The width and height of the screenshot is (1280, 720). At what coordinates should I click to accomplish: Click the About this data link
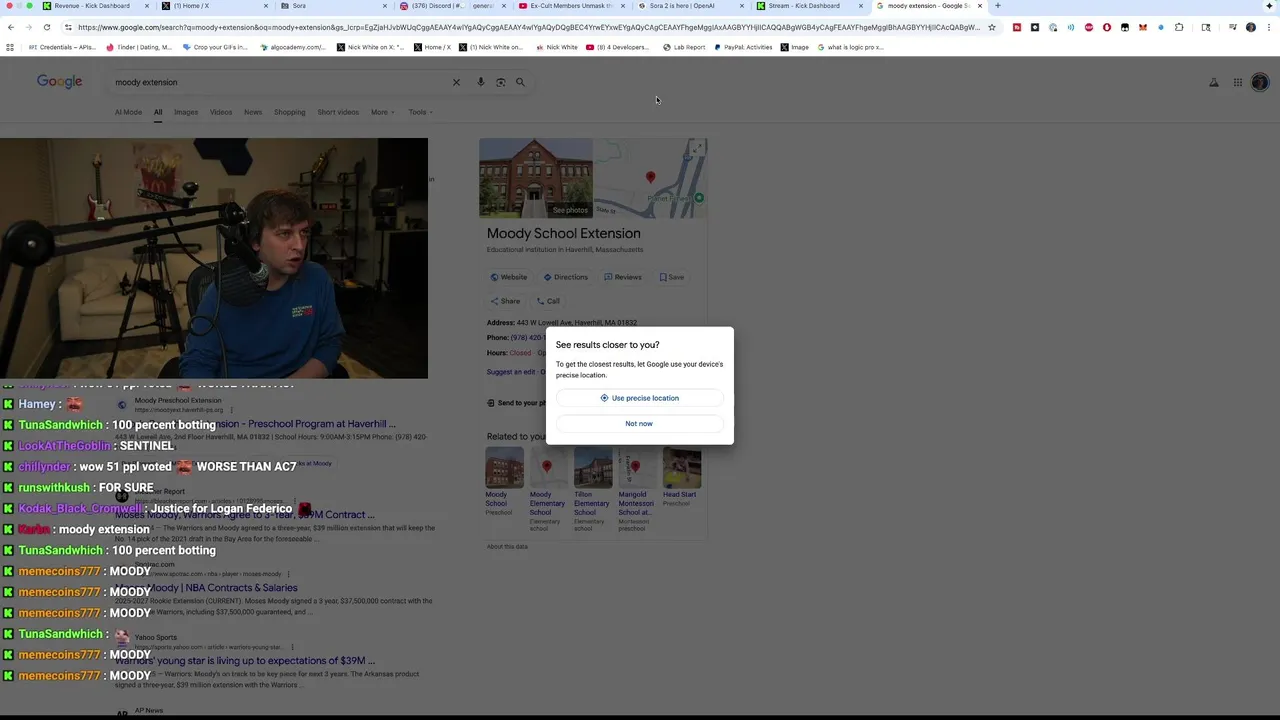click(507, 547)
